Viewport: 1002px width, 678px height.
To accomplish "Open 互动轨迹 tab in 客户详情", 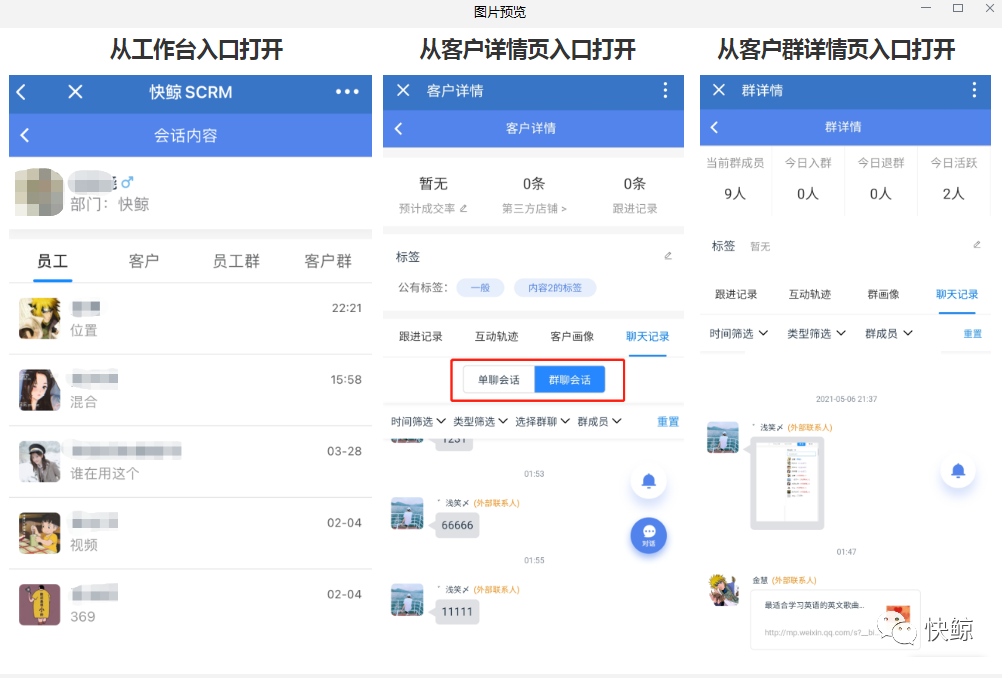I will click(x=497, y=336).
